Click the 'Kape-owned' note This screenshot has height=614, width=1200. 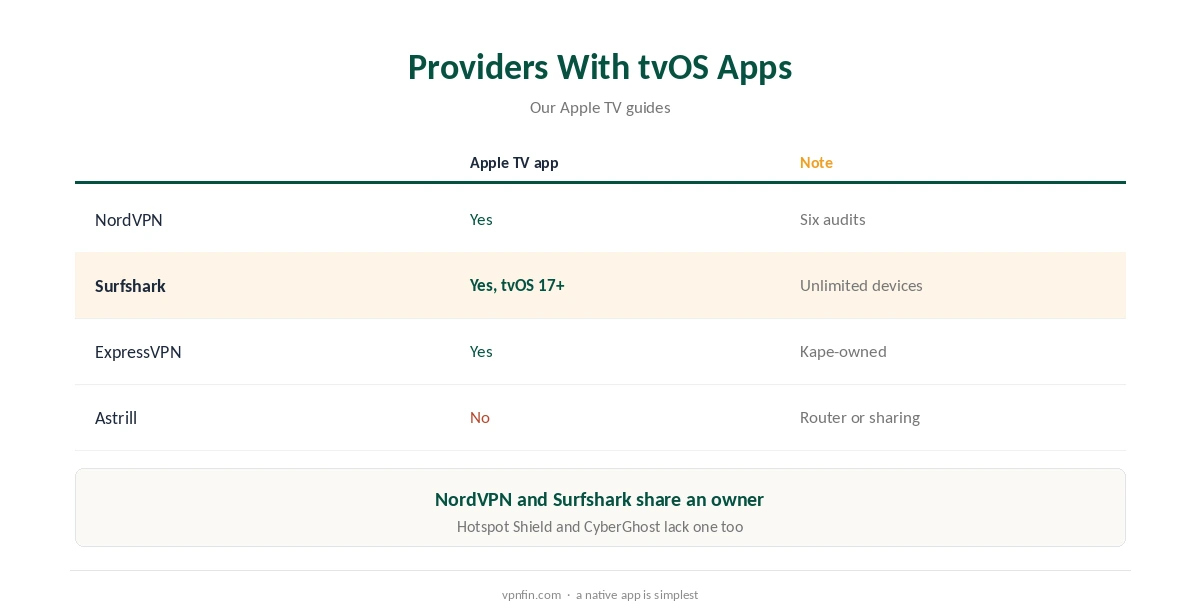coord(843,352)
